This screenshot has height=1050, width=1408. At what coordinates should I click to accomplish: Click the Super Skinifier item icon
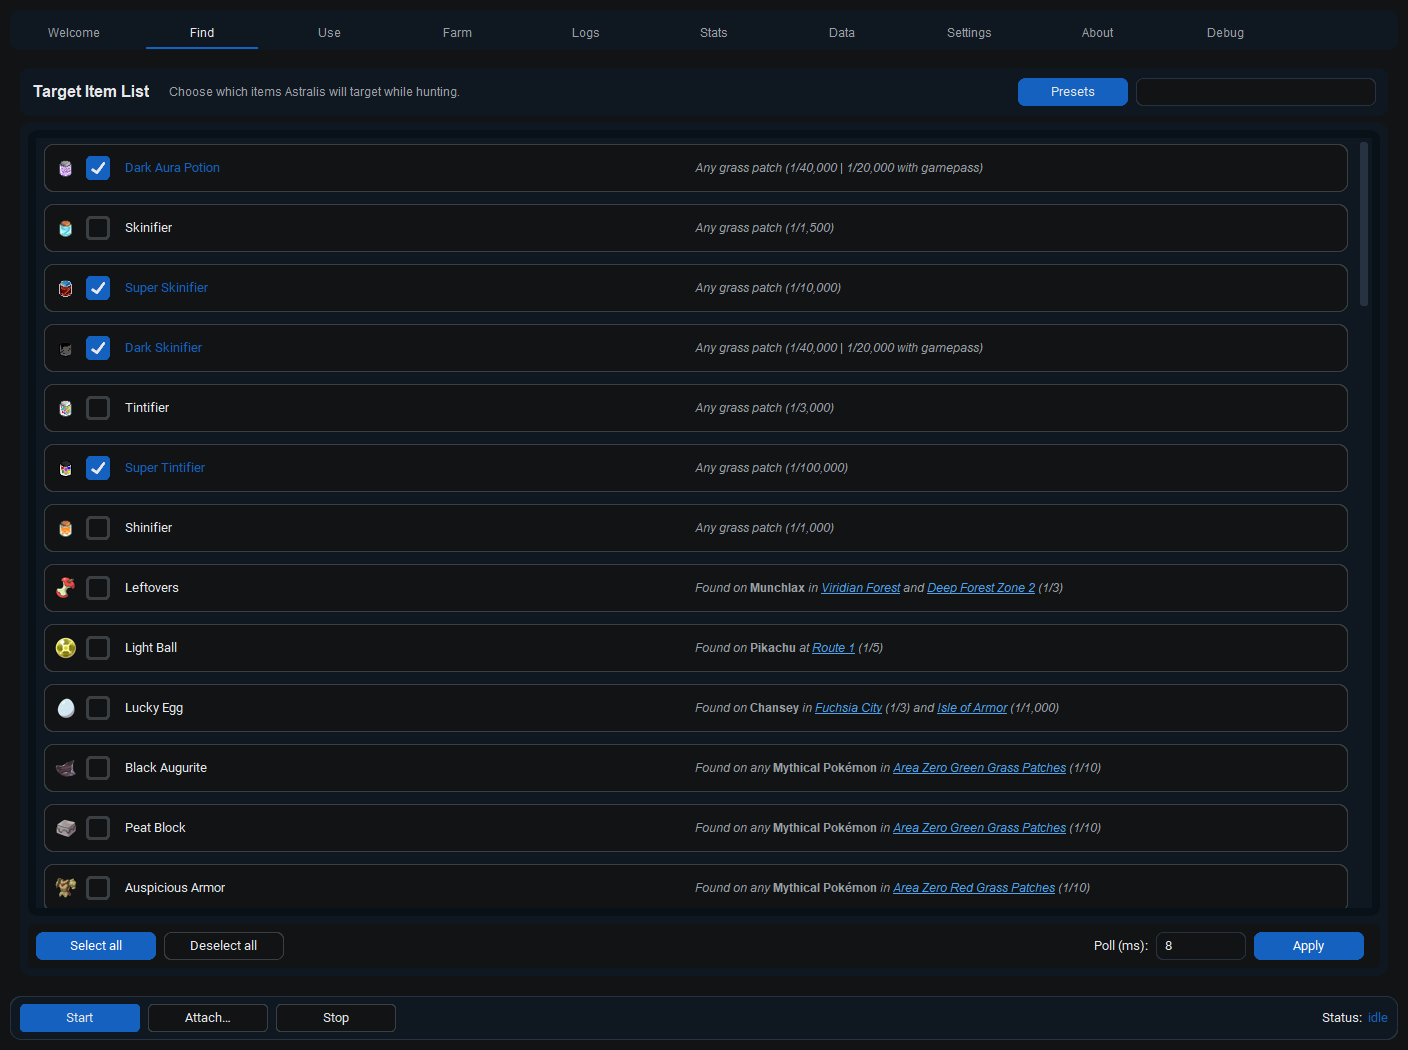66,288
